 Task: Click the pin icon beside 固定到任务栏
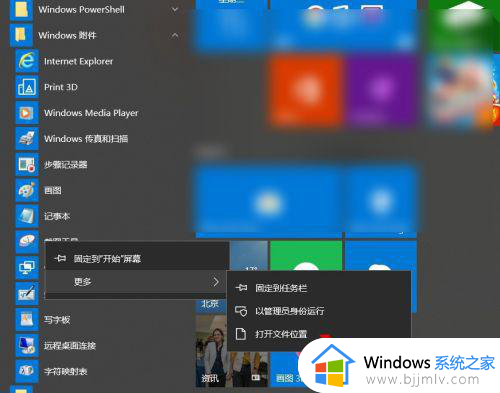[x=241, y=288]
